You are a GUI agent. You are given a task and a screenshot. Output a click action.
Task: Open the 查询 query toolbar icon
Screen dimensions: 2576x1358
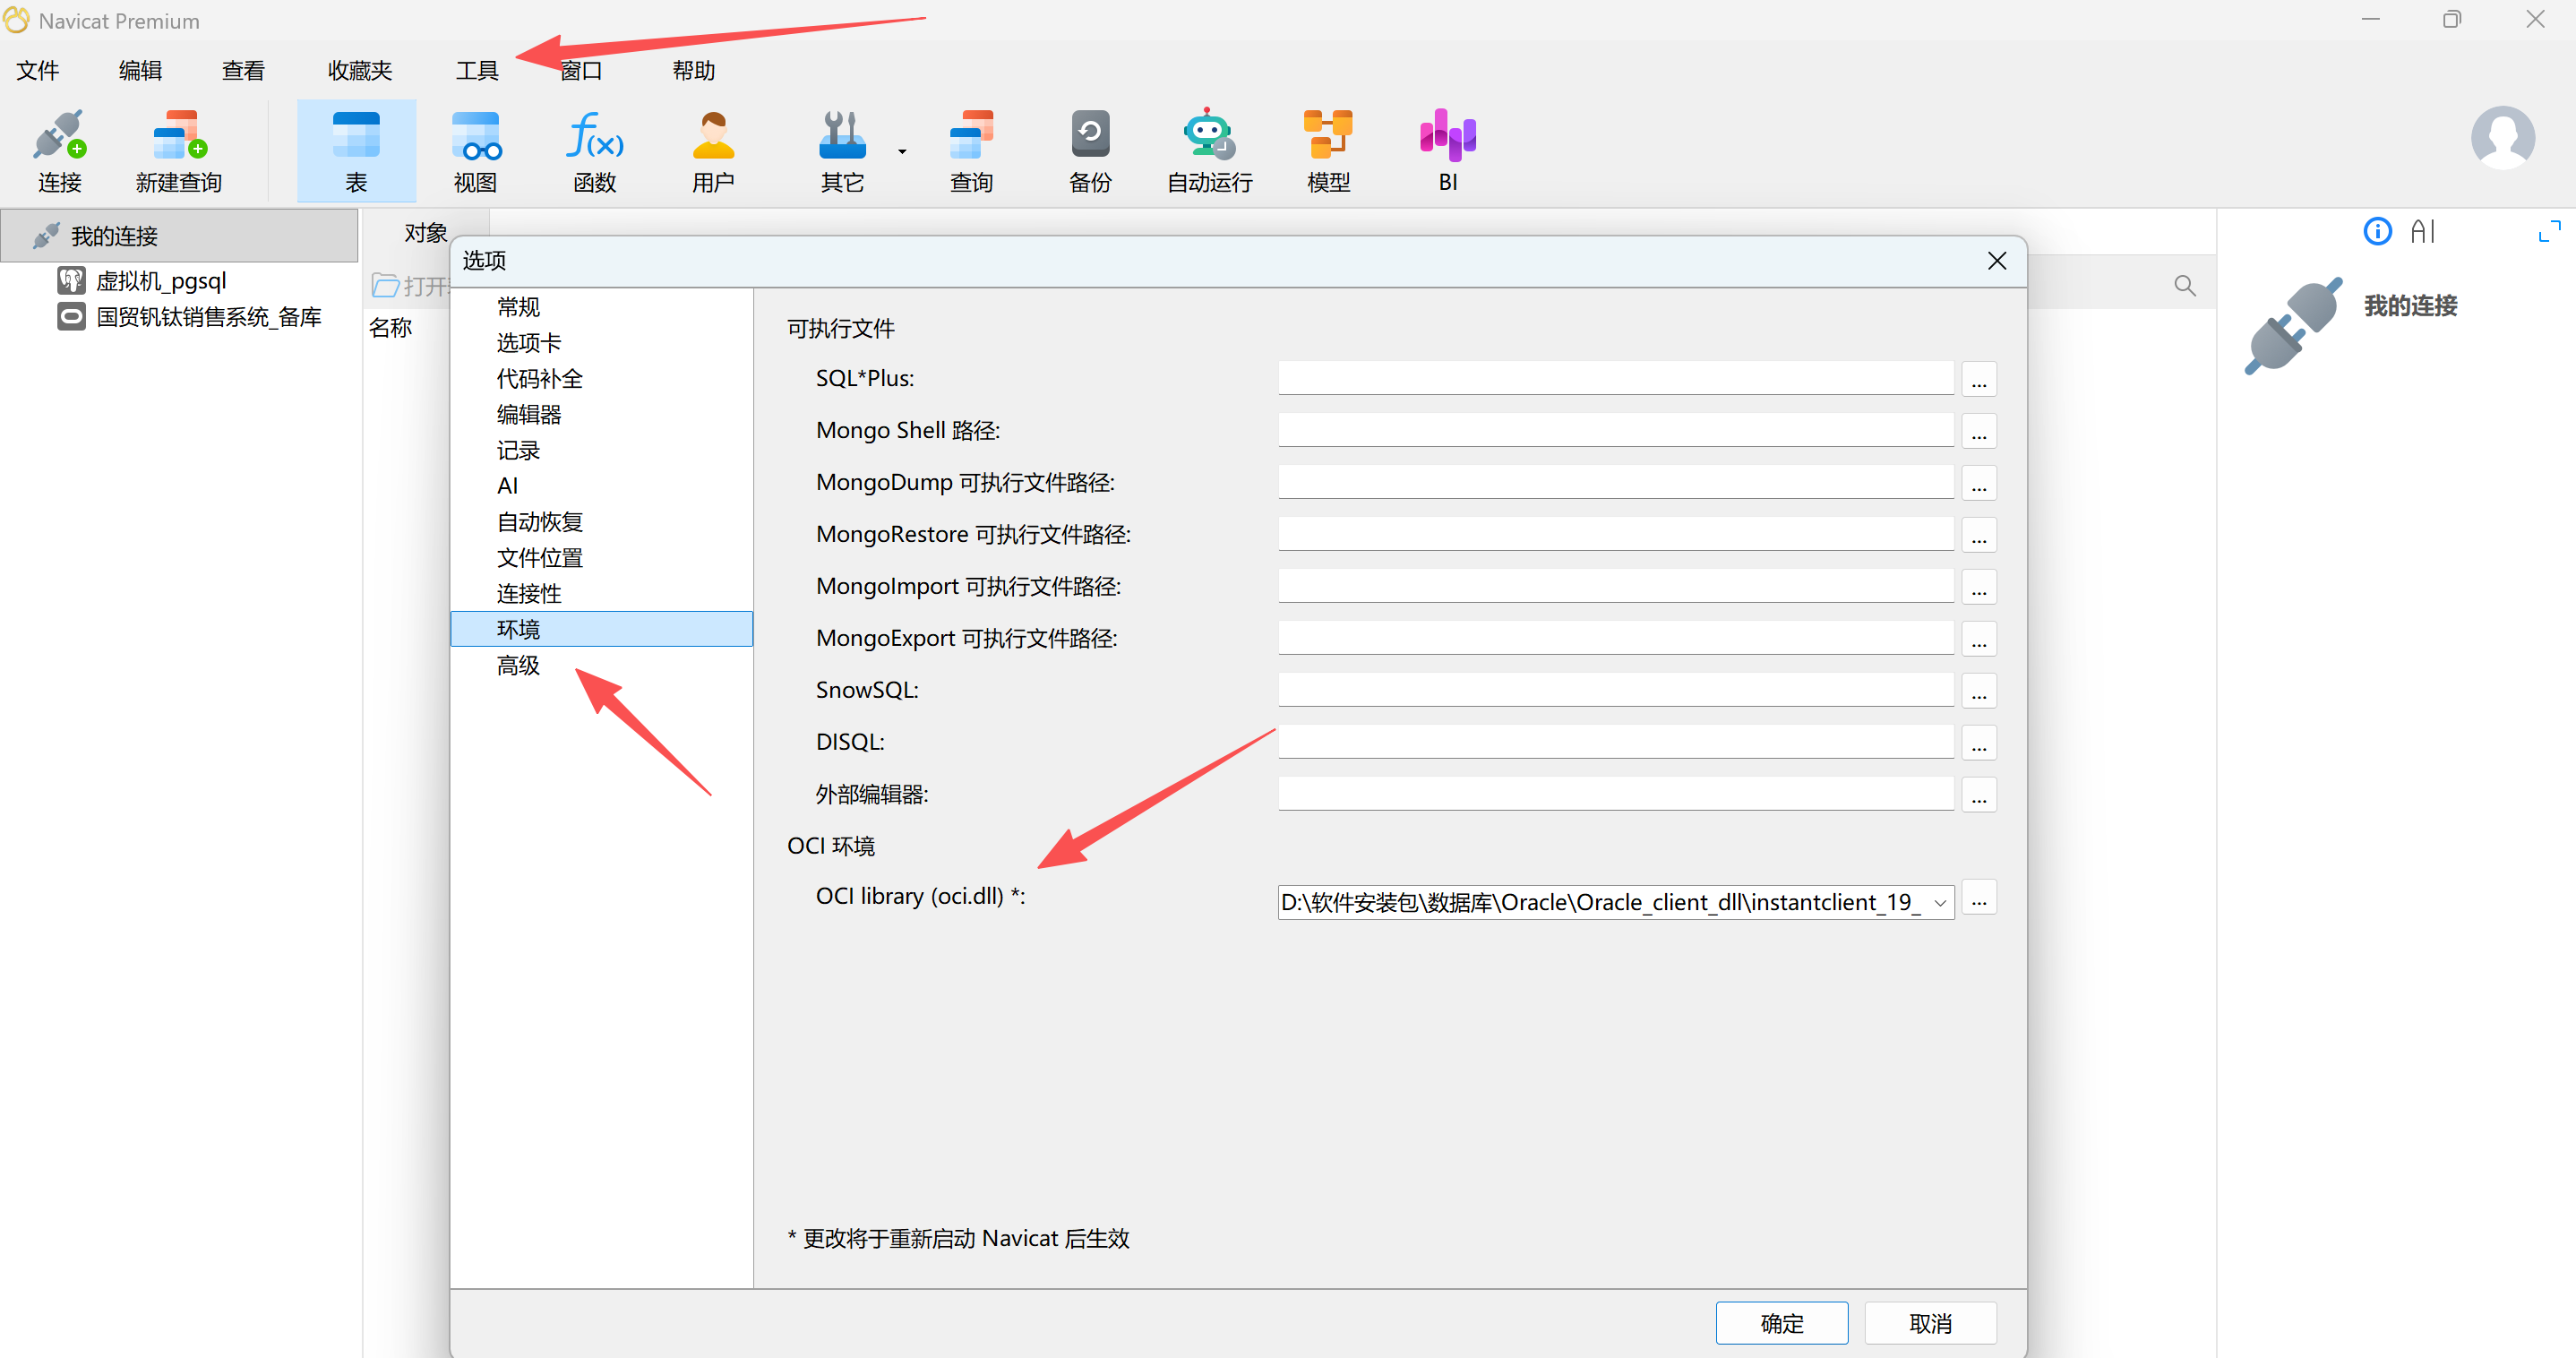(971, 152)
